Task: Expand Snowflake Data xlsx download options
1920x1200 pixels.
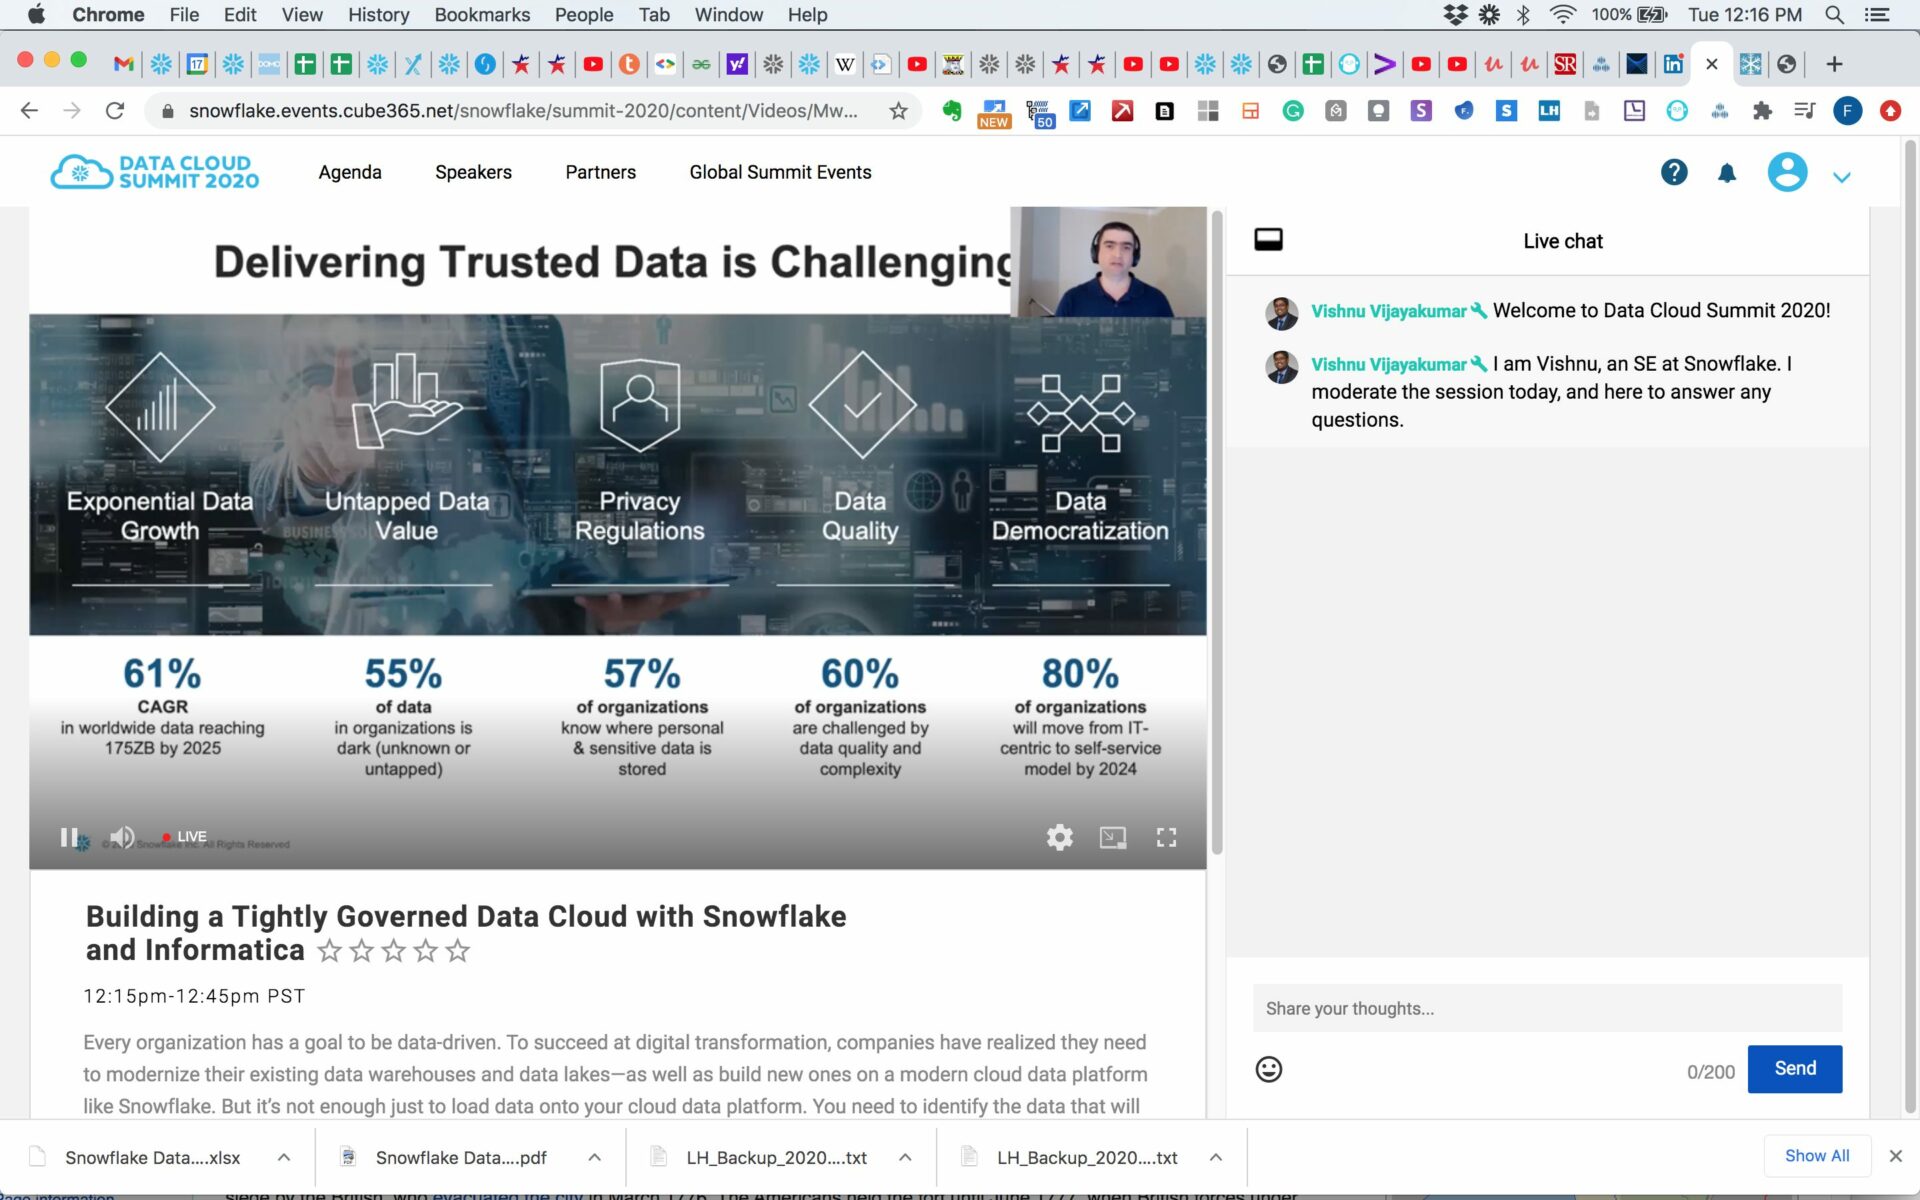Action: (284, 1157)
